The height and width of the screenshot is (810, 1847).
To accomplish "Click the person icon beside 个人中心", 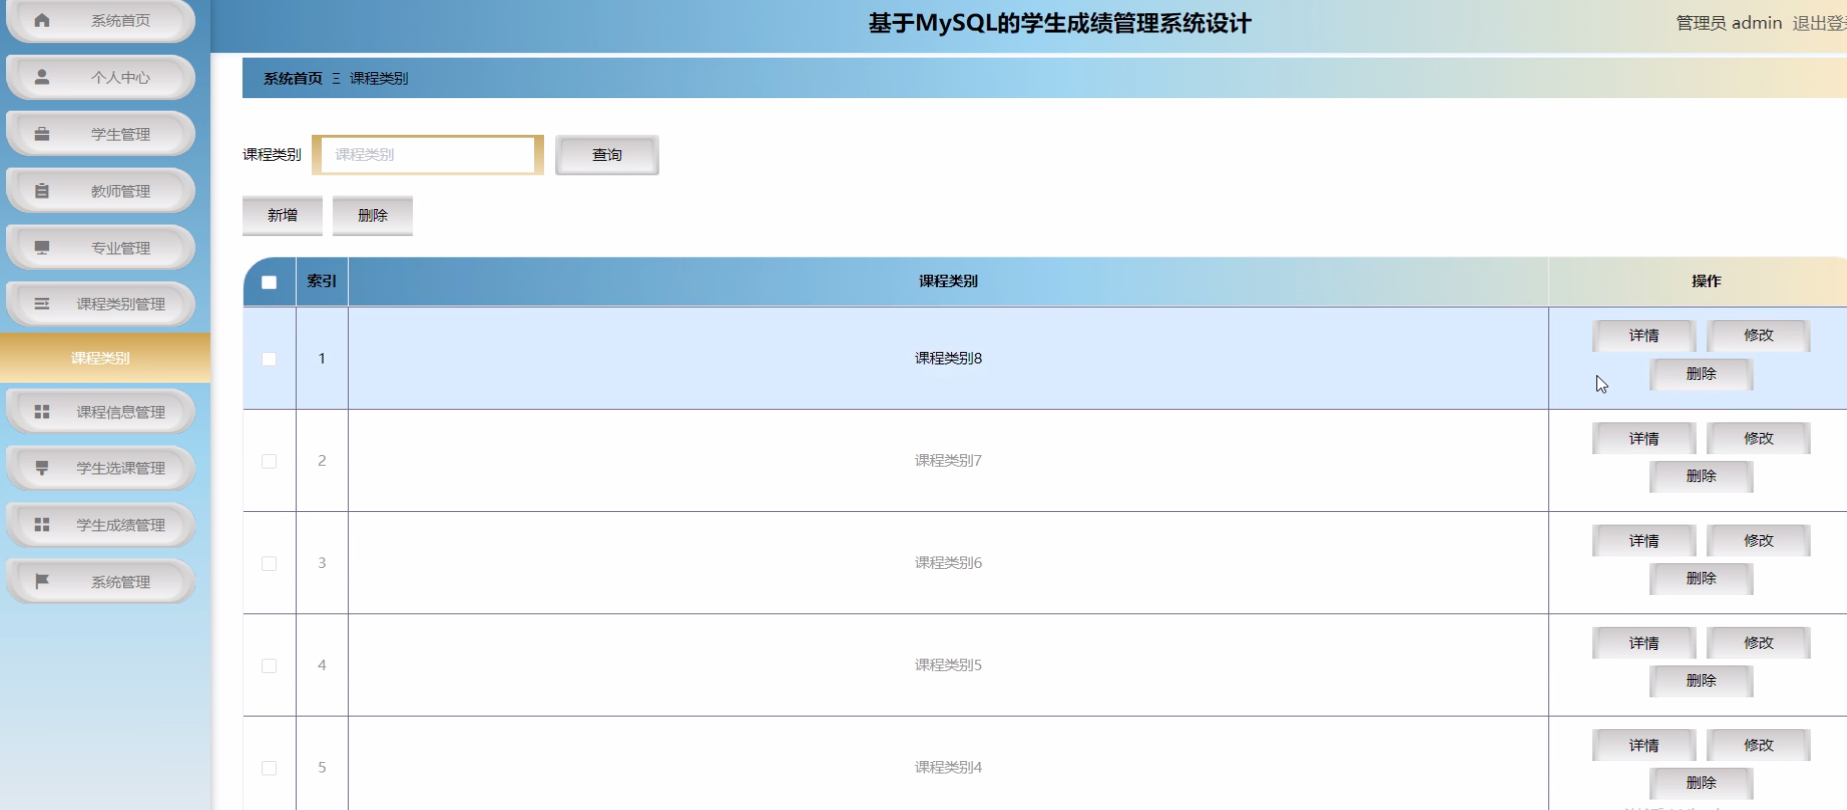I will (x=42, y=77).
